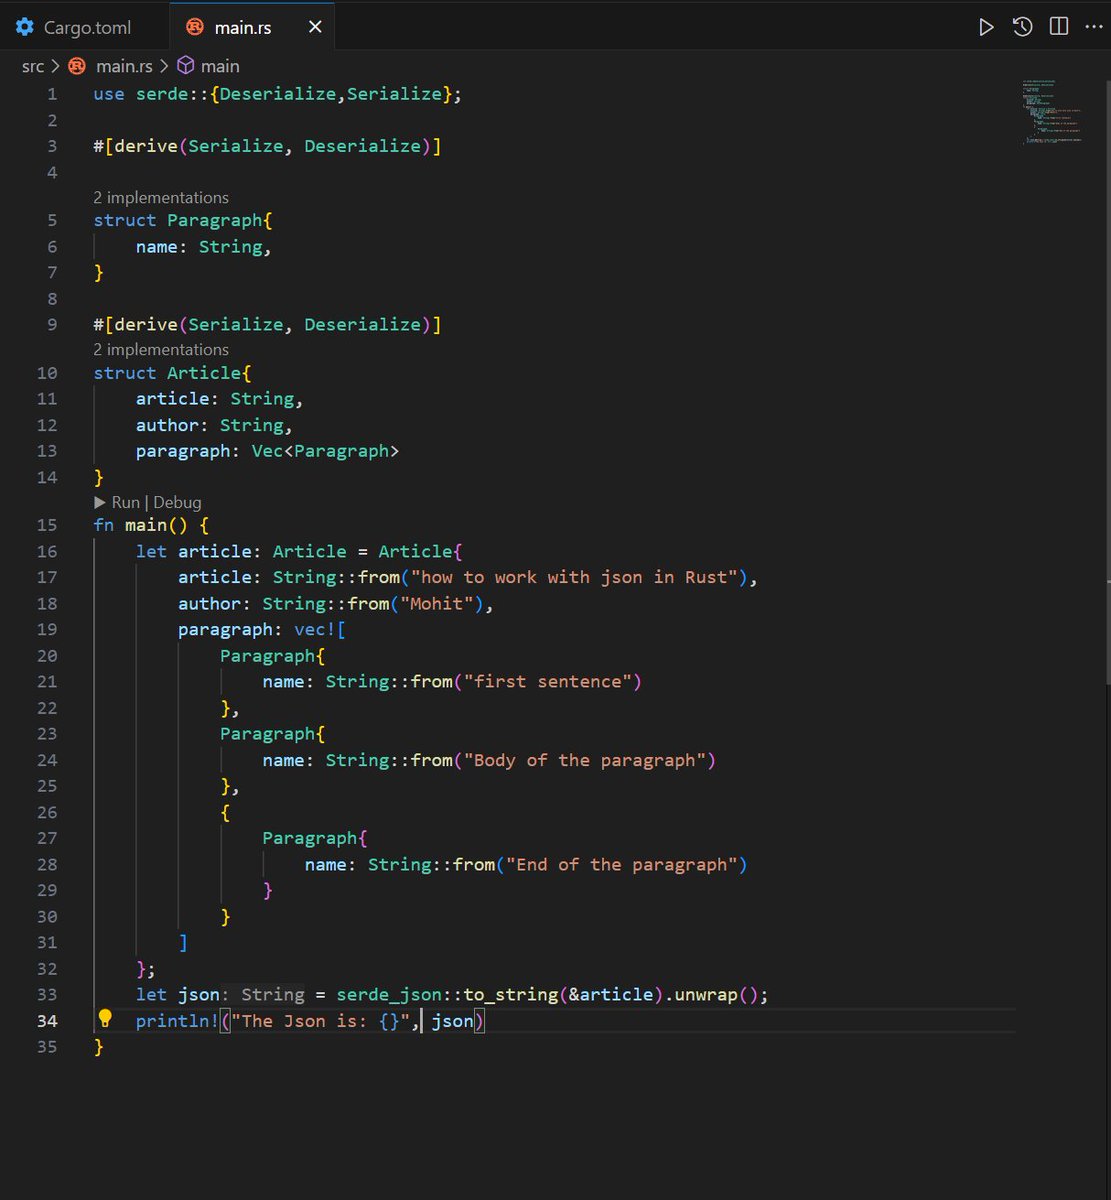
Task: Click line 9 derive attribute
Action: 267,324
